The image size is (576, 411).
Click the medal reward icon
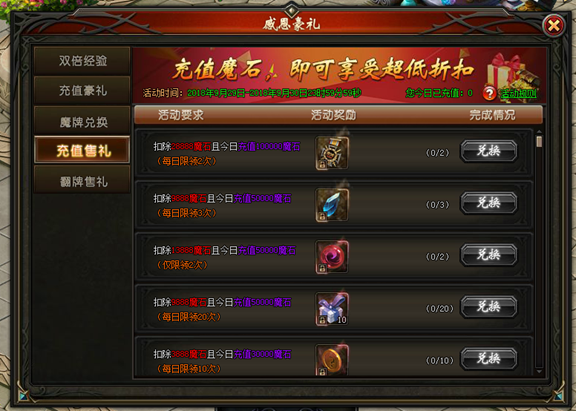pyautogui.click(x=332, y=153)
